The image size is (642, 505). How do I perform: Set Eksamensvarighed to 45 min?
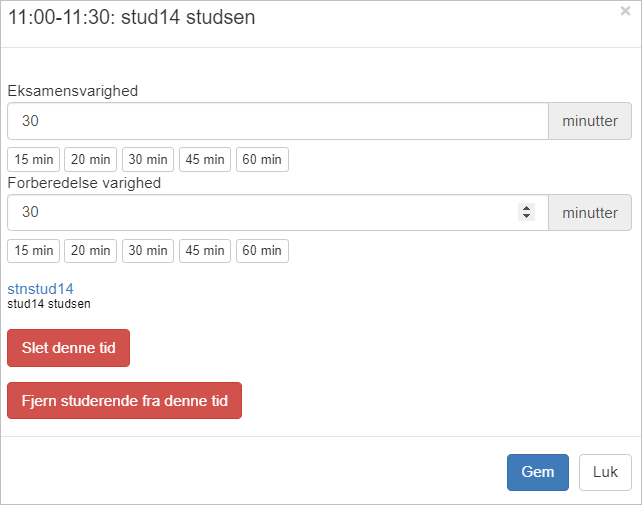(205, 159)
